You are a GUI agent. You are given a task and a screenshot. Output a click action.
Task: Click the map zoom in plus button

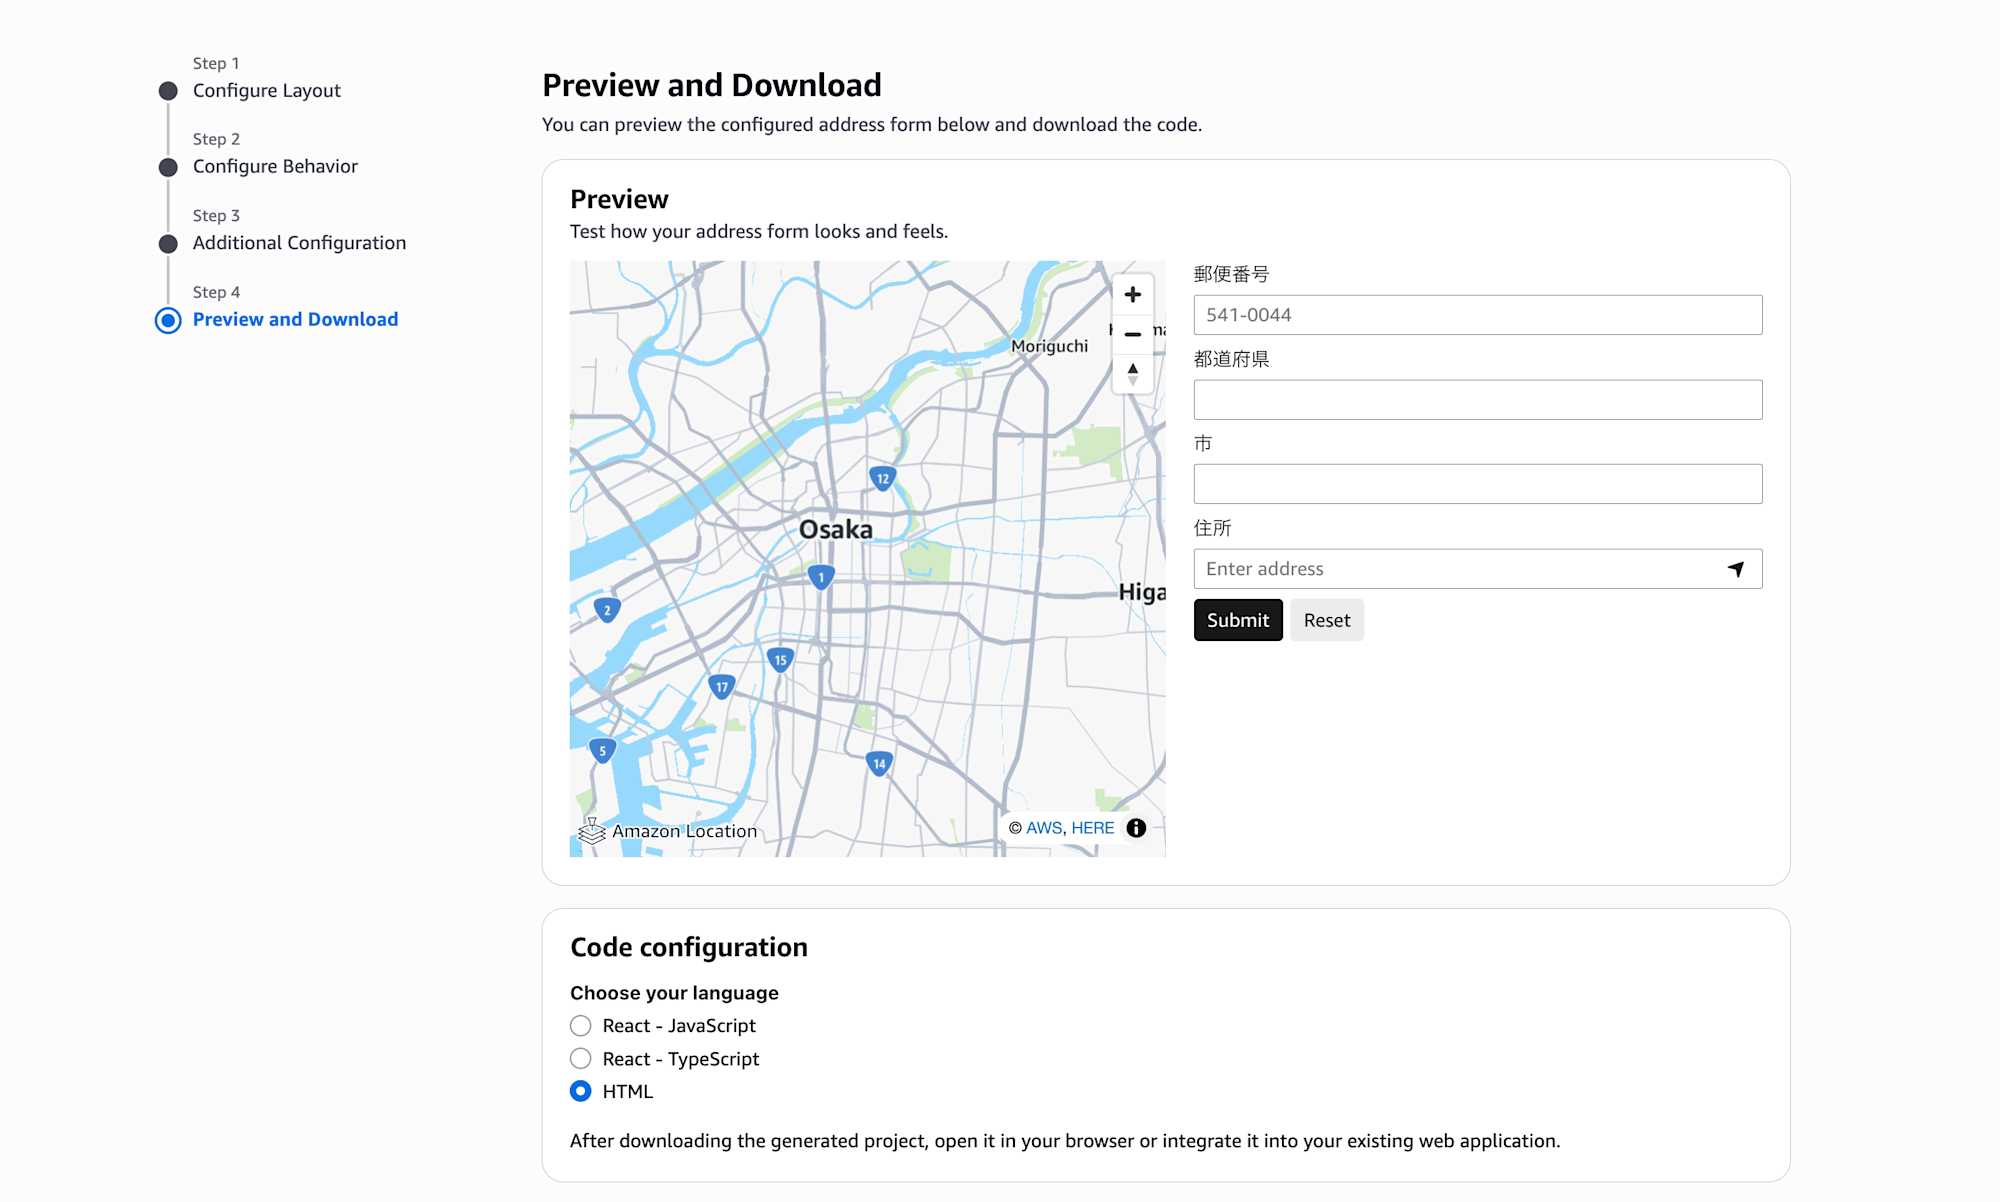[x=1132, y=294]
